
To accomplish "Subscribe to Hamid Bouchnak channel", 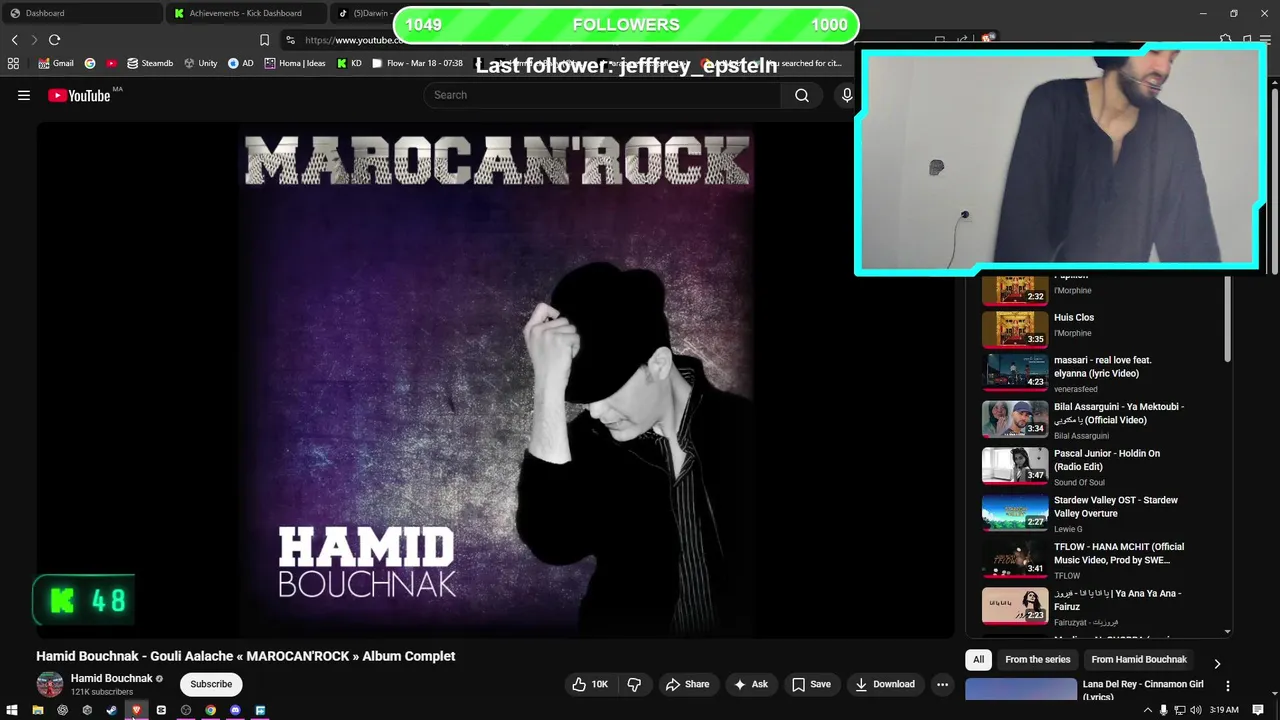I will 211,684.
